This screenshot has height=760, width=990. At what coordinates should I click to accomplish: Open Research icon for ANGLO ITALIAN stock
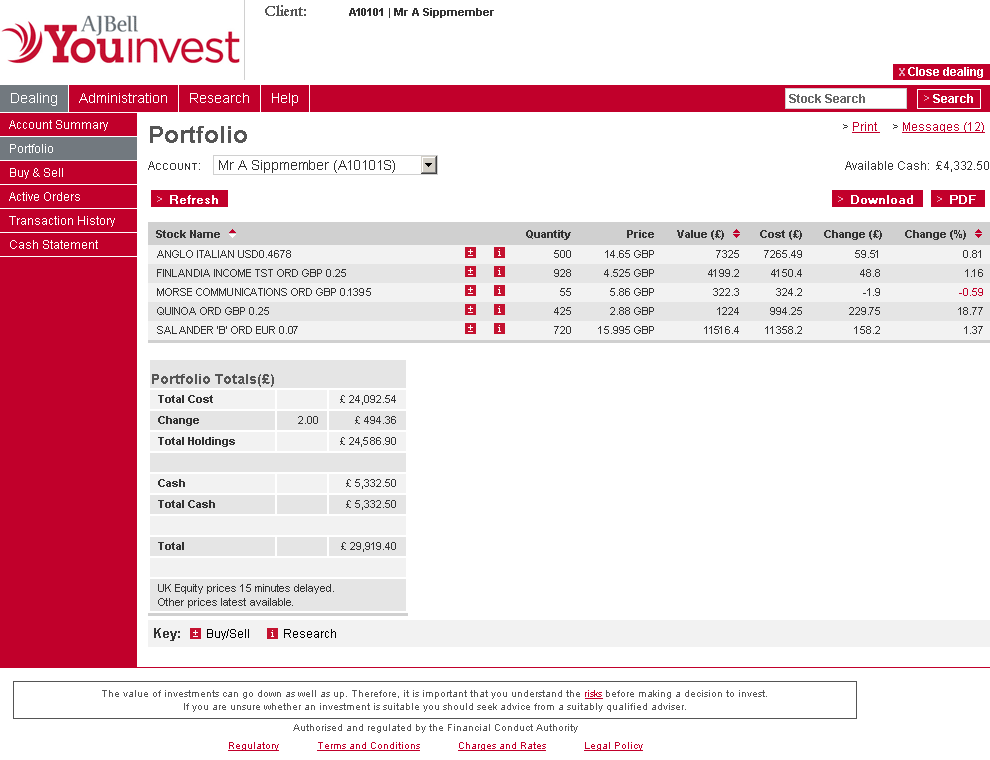coord(499,253)
